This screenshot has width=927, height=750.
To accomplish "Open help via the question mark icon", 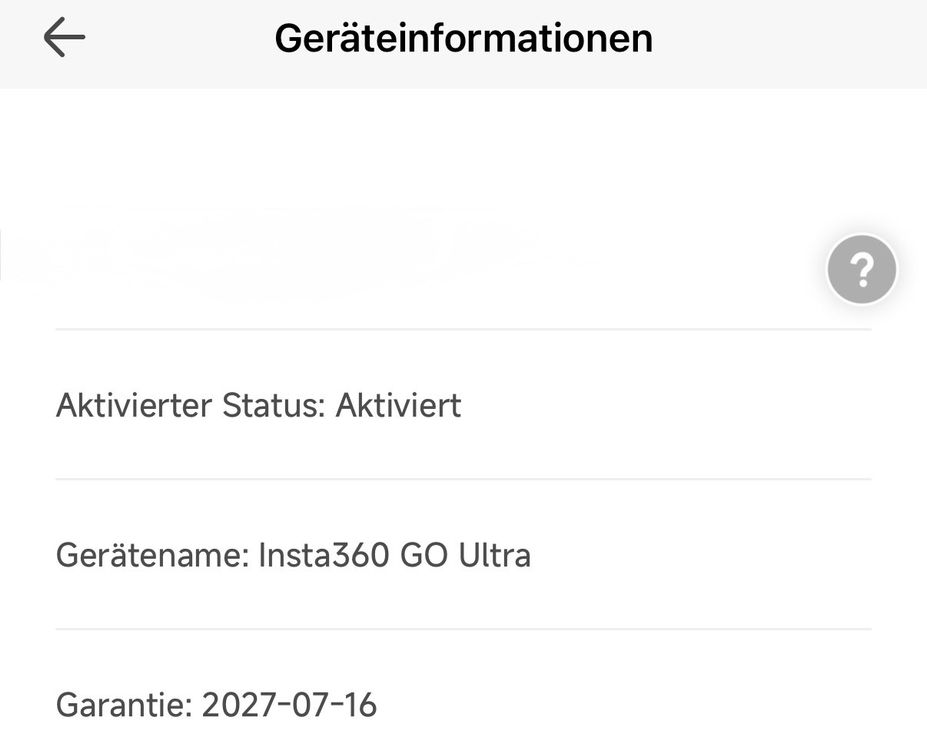I will pyautogui.click(x=861, y=270).
